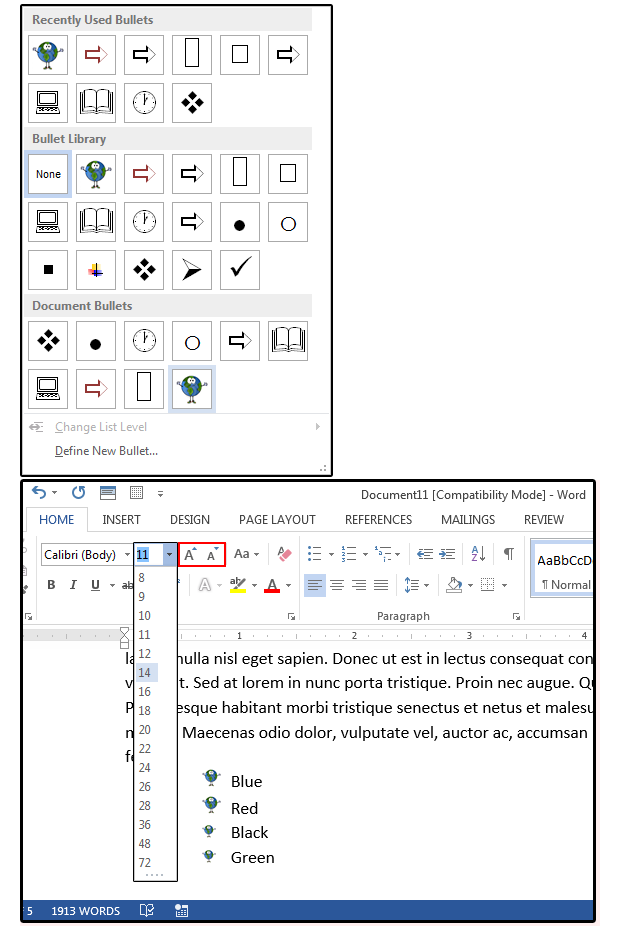
Task: Click the Undo arrow in Quick Access Toolbar
Action: (39, 492)
